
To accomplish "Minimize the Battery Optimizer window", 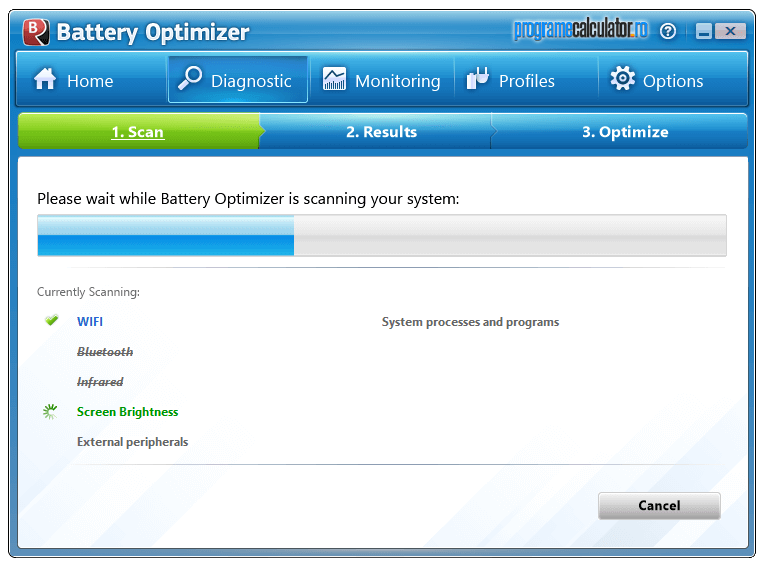I will tap(704, 32).
